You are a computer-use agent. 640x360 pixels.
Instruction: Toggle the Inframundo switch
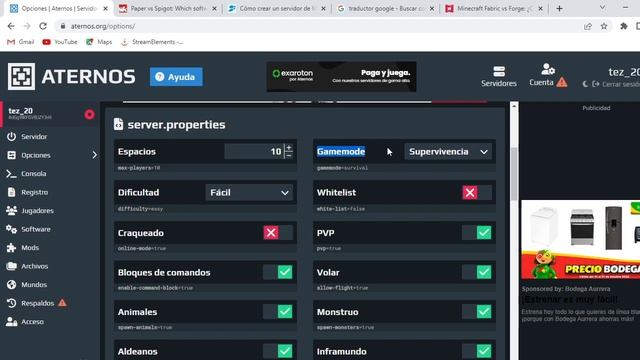(477, 351)
